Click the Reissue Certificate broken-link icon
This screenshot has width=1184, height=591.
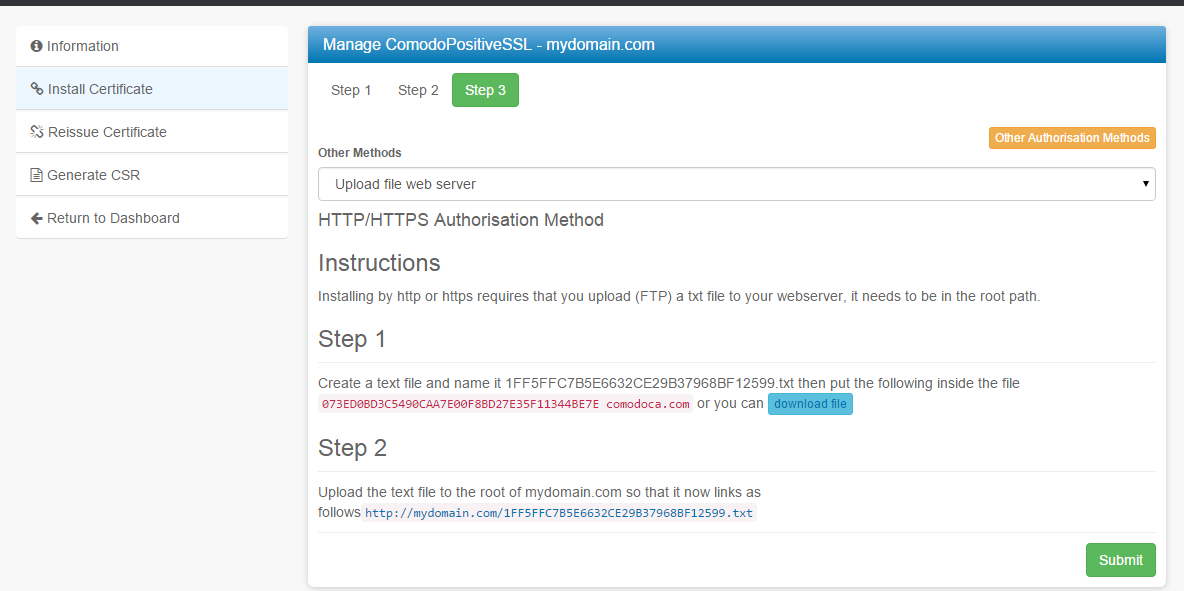pos(36,132)
